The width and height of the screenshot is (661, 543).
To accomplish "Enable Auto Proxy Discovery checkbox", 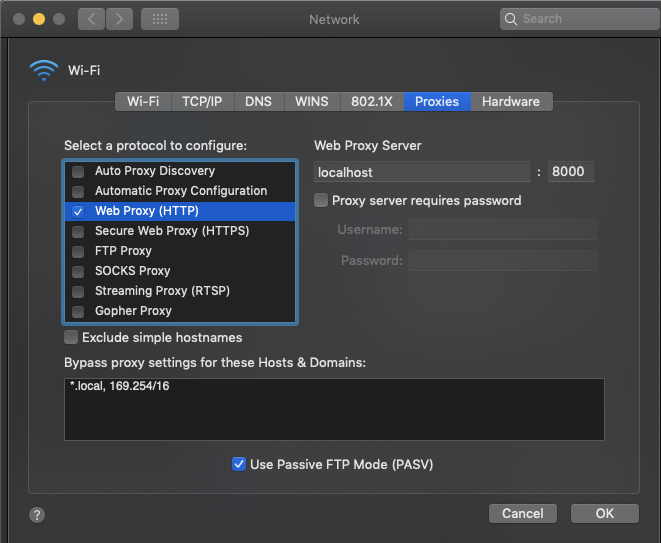I will pos(78,172).
